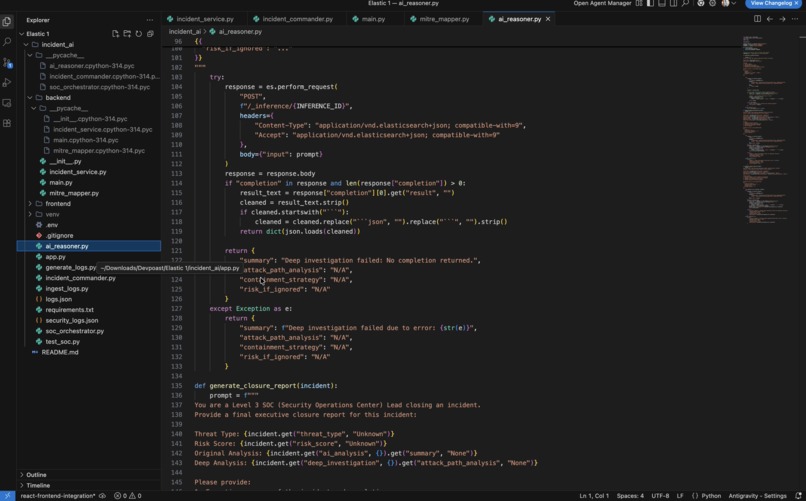The image size is (806, 501).
Task: Open editor more actions ellipsis
Action: tap(795, 19)
